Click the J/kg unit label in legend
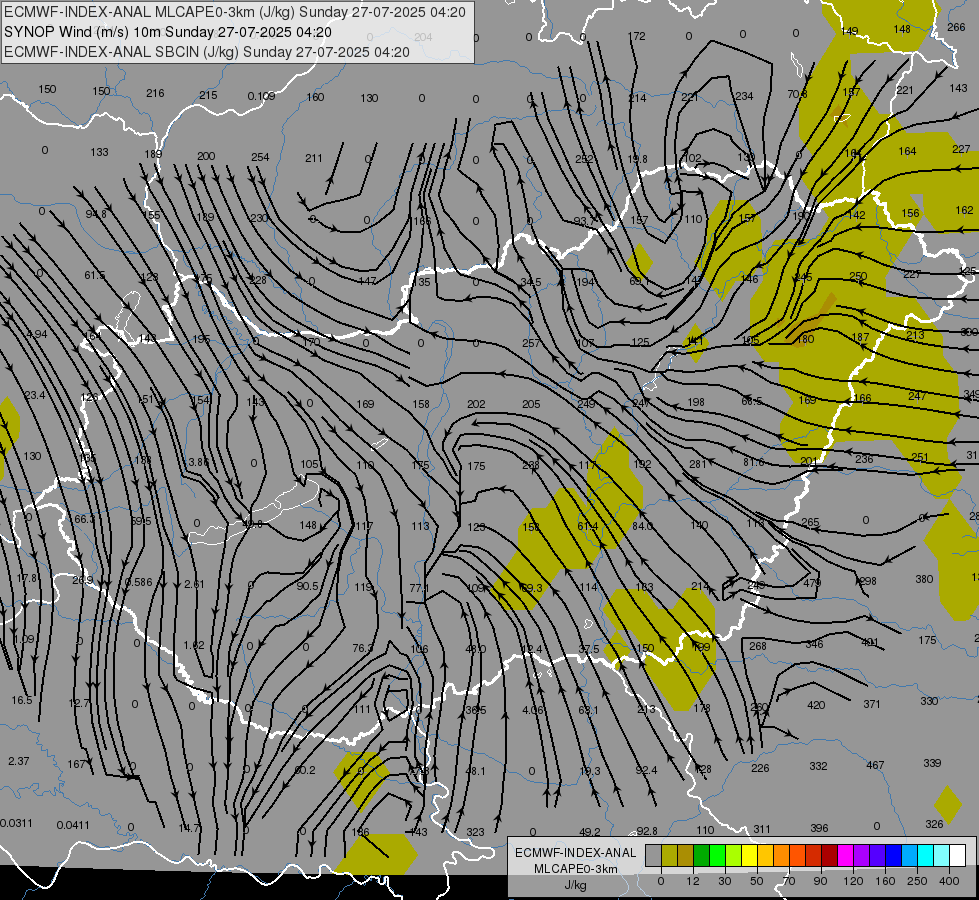This screenshot has width=979, height=900. [575, 885]
